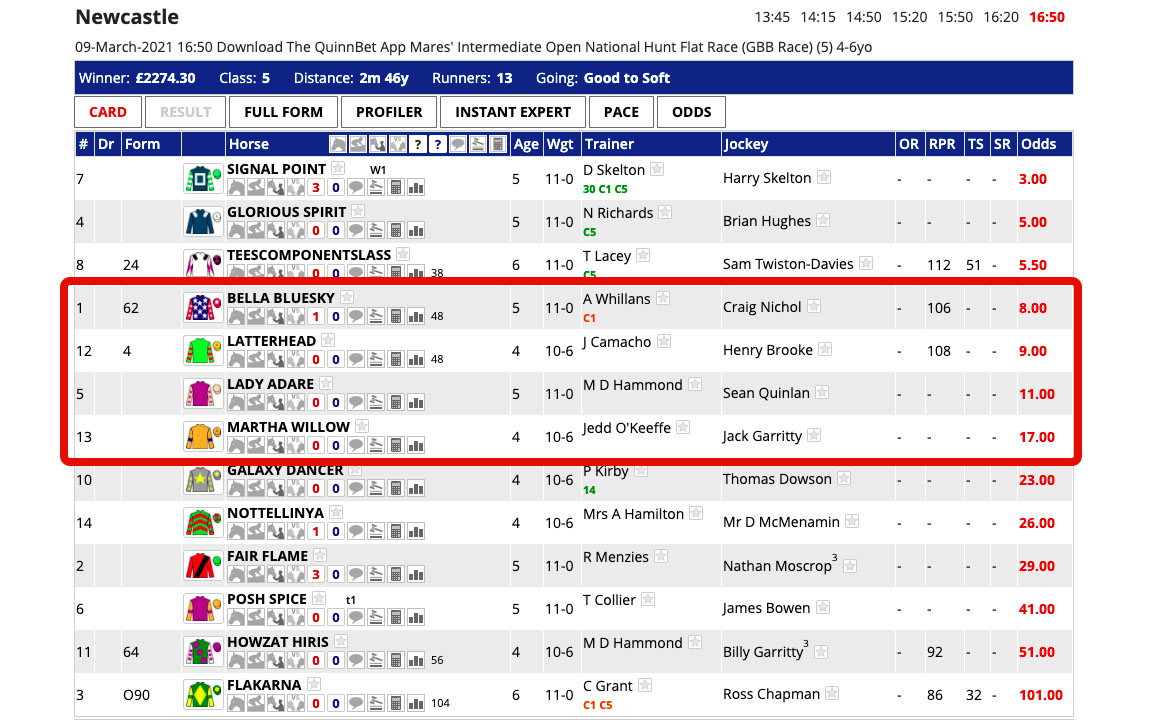1160x720 pixels.
Task: Click blue 0 indicator for Nottellinya
Action: click(336, 531)
